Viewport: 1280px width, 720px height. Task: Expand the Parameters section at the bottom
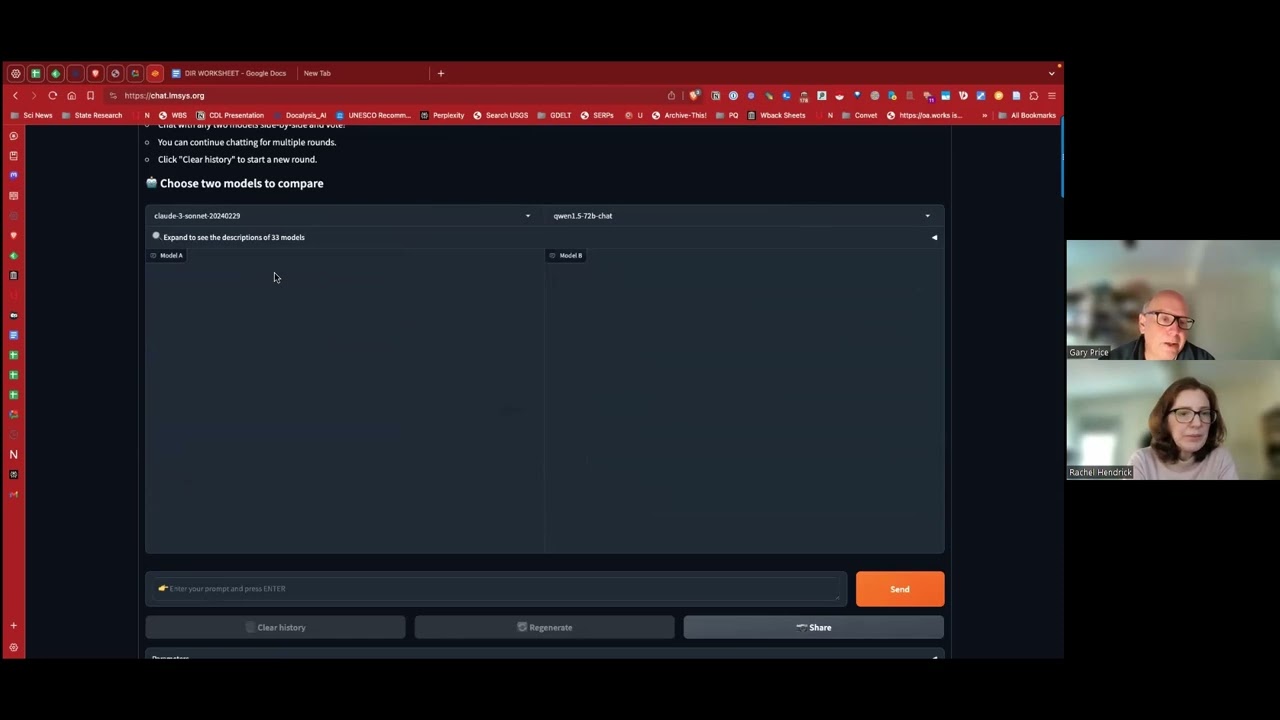[544, 656]
